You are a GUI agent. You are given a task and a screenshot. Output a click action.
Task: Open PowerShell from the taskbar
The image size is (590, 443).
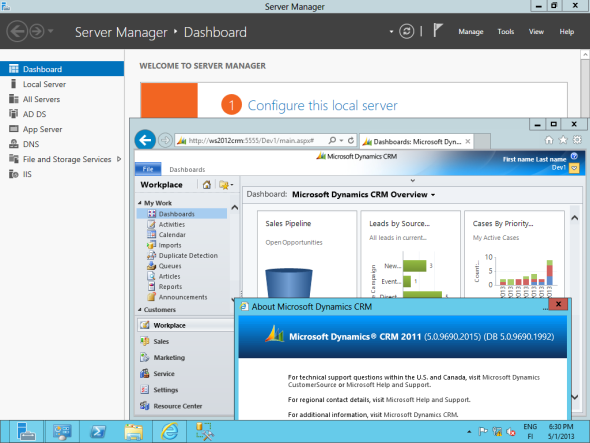(x=98, y=431)
